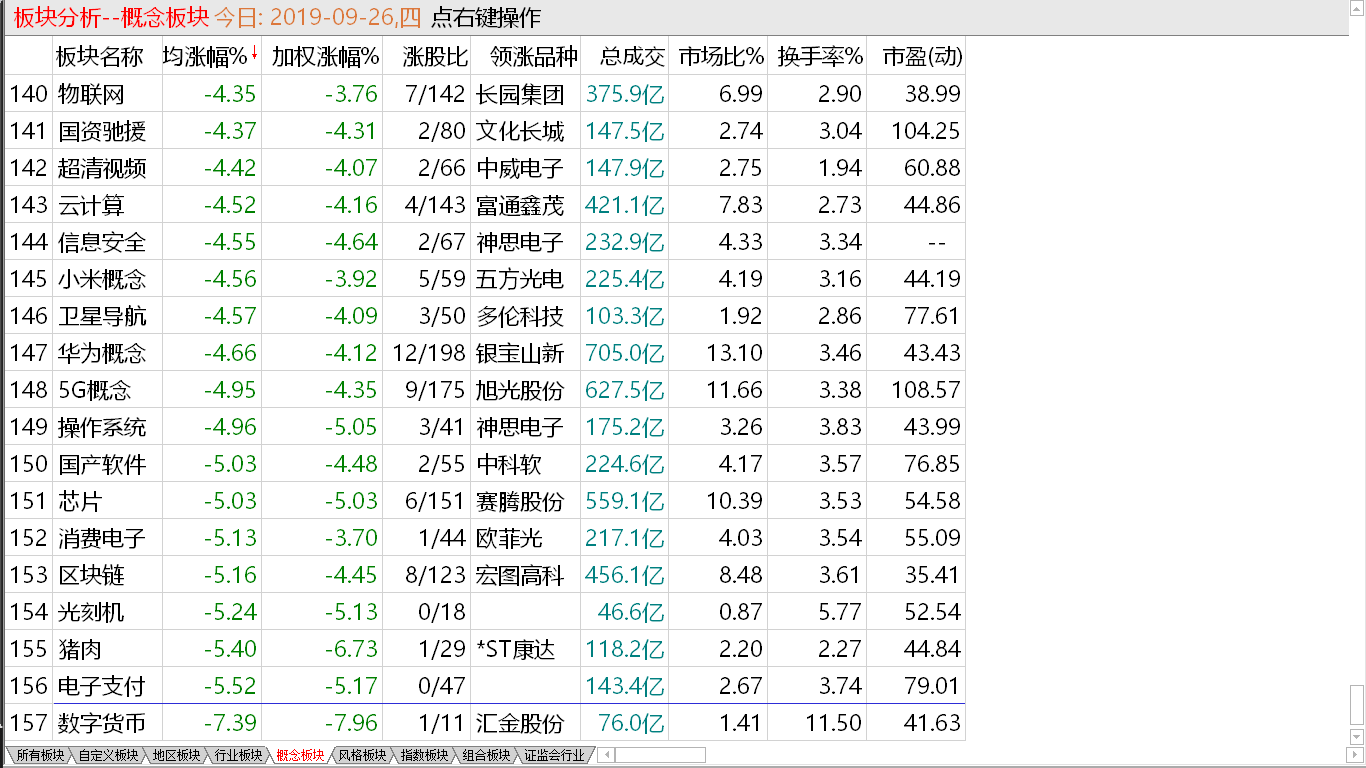Select the 国产软件 sector name
The image size is (1366, 768).
[102, 464]
